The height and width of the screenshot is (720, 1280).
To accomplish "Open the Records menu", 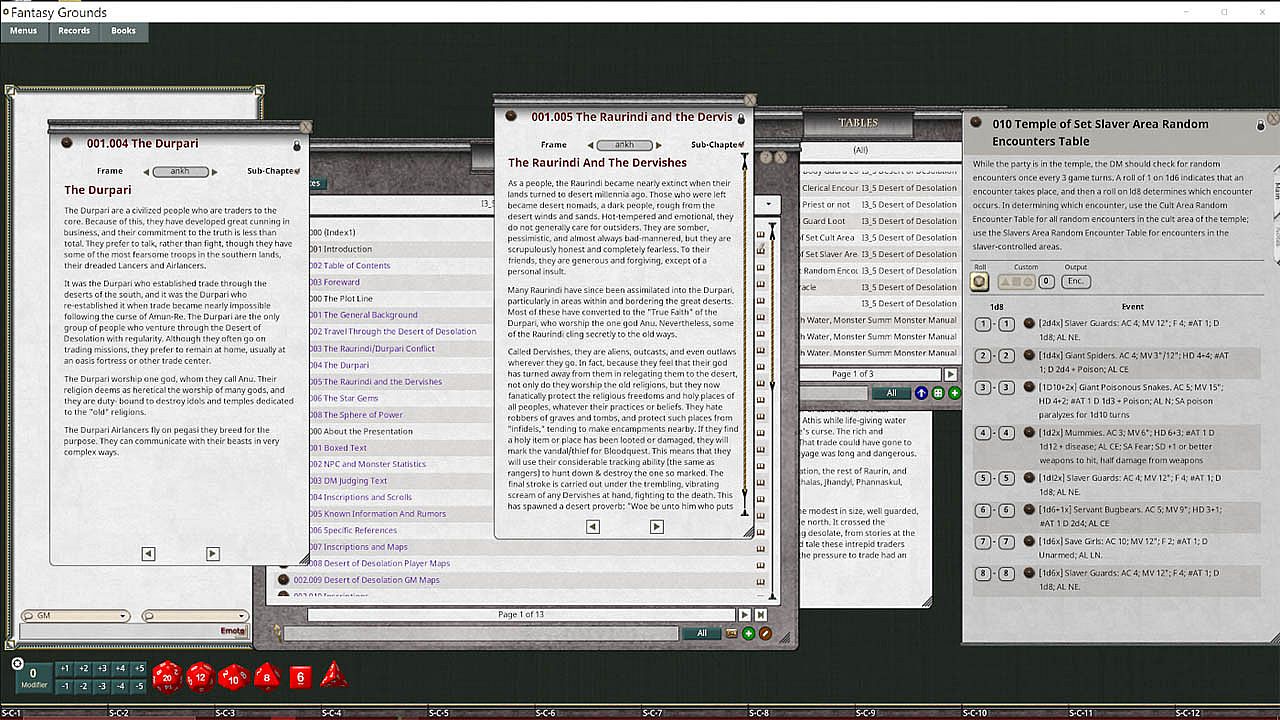I will (74, 31).
